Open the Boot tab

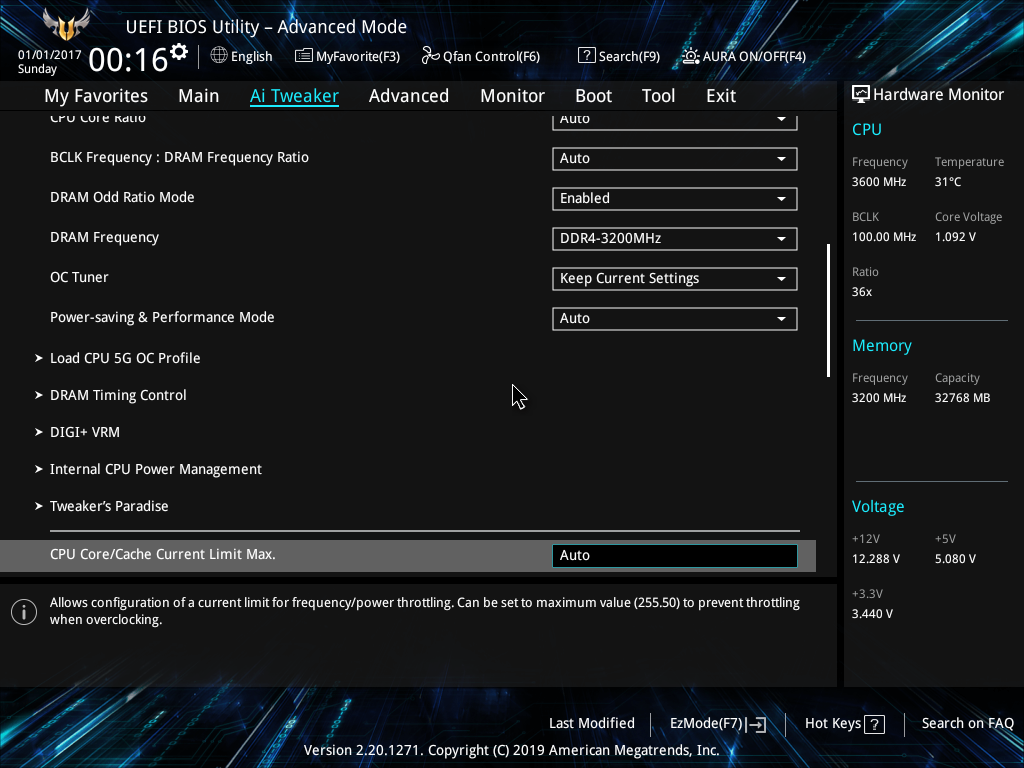click(x=593, y=96)
